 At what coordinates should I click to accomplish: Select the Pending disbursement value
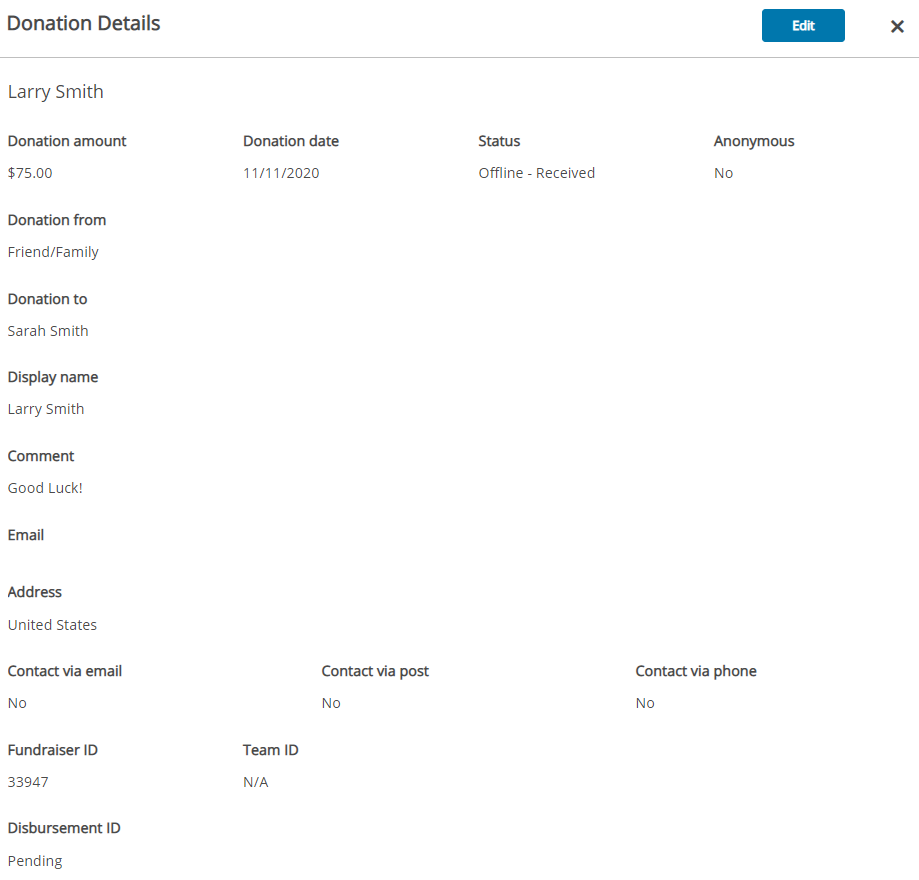pos(35,861)
